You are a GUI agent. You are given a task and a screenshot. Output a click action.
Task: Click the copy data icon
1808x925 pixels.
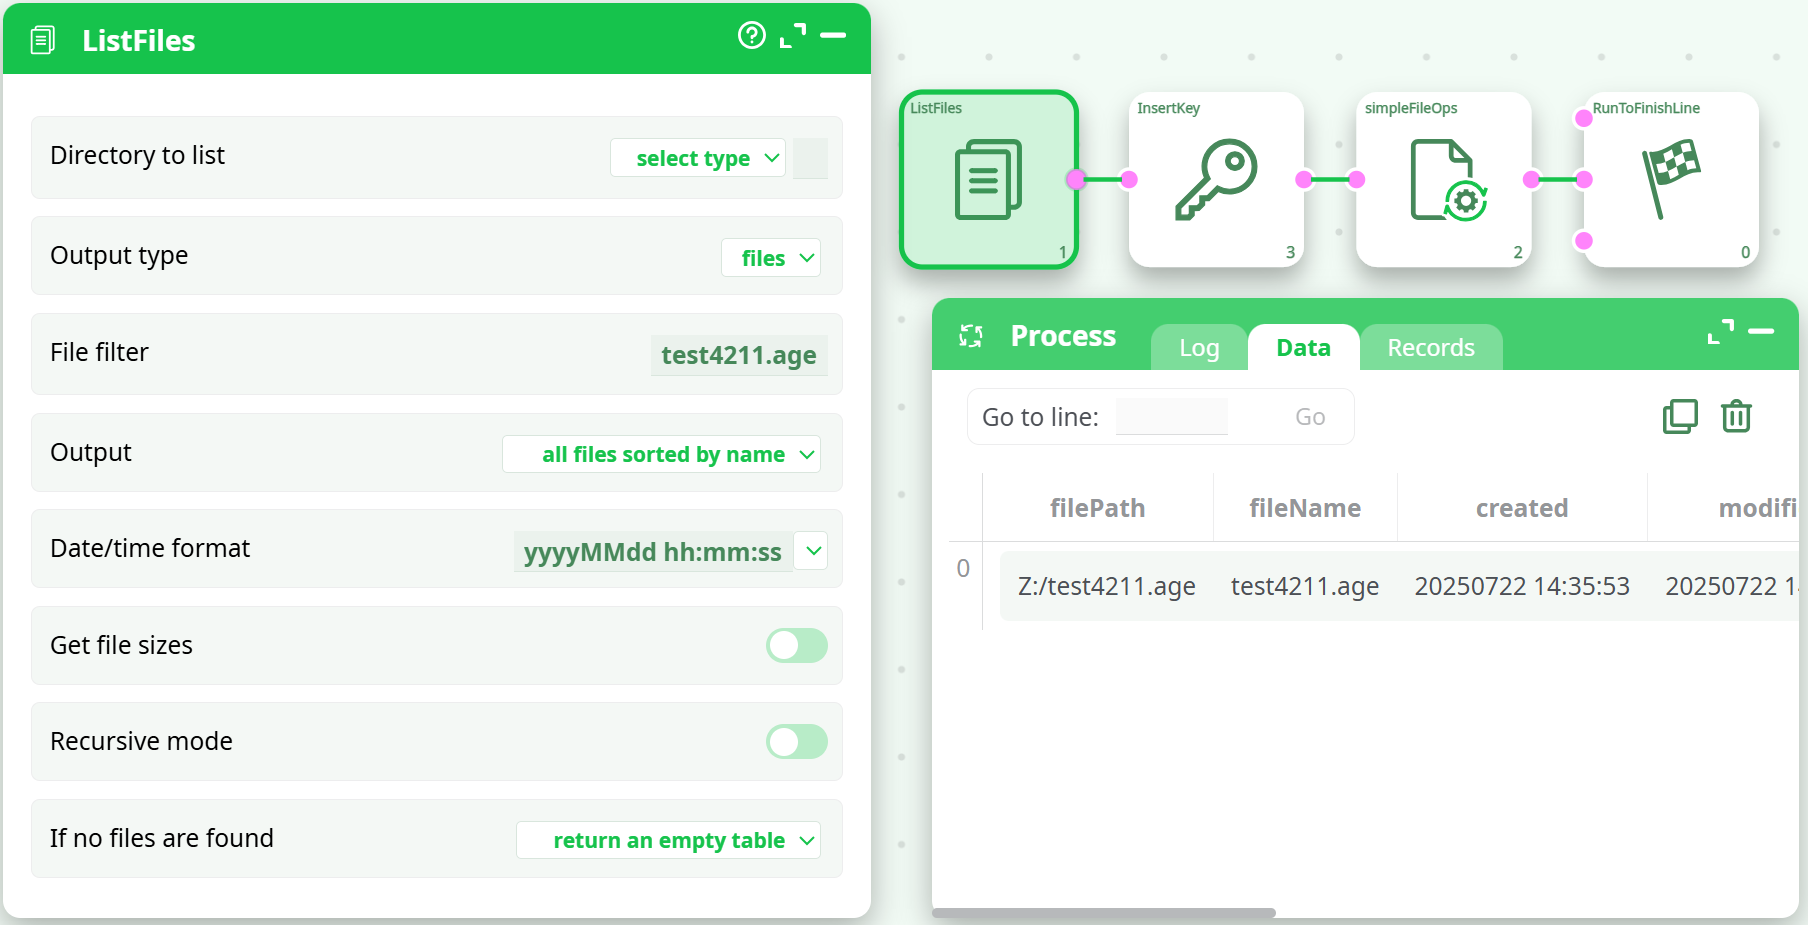coord(1680,416)
